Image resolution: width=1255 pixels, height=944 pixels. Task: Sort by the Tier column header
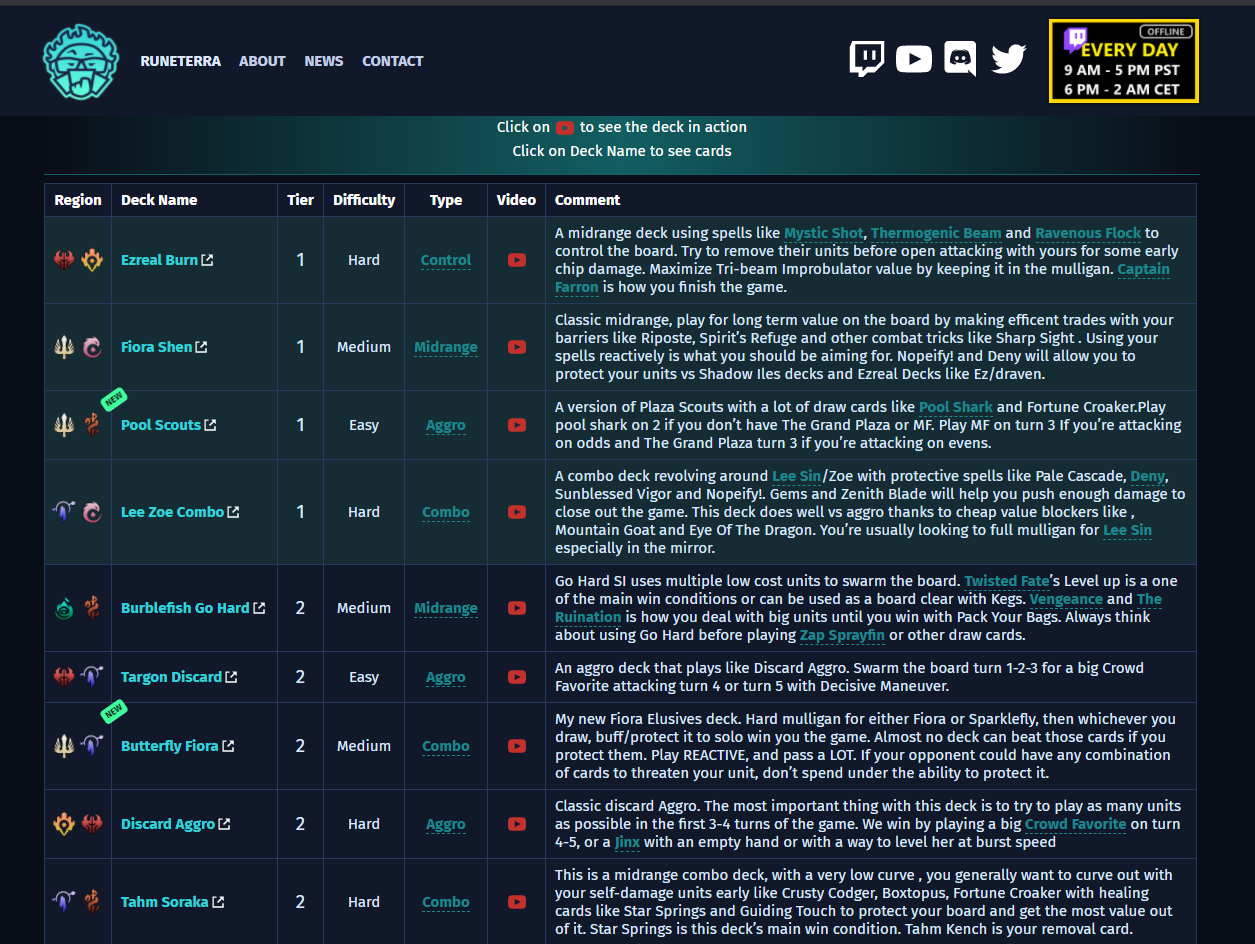[x=300, y=200]
